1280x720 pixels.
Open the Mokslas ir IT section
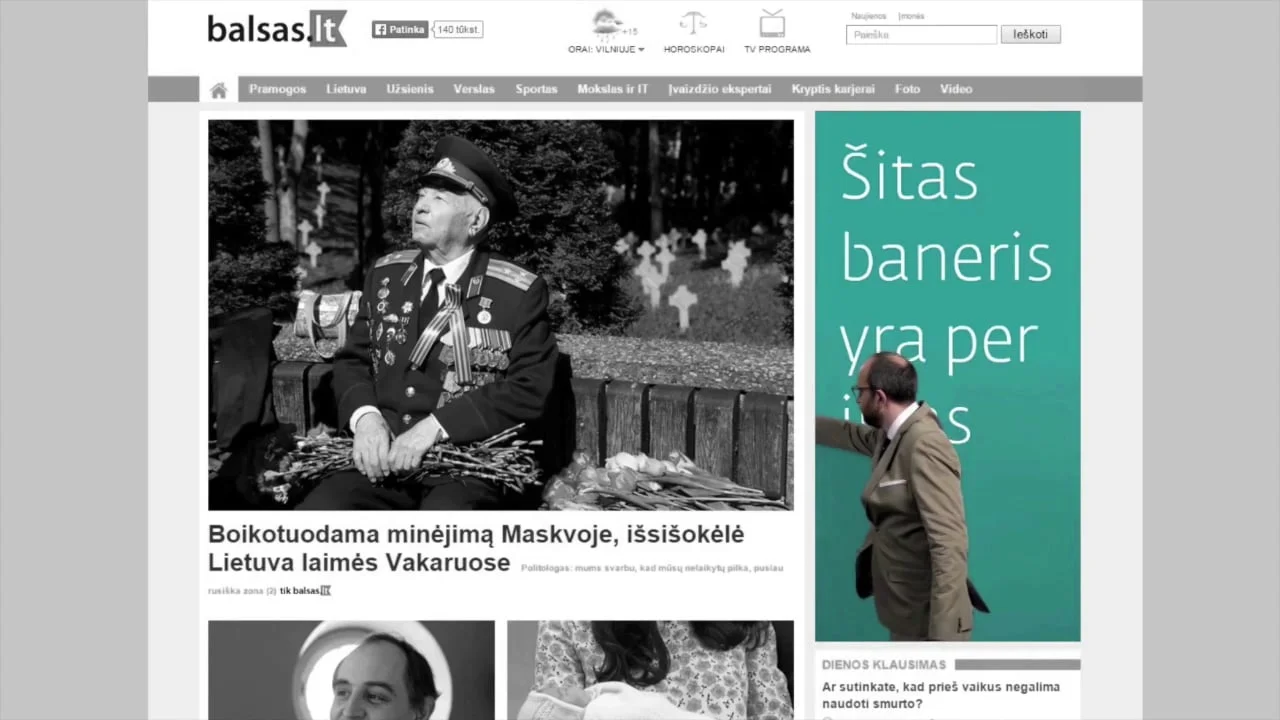612,89
